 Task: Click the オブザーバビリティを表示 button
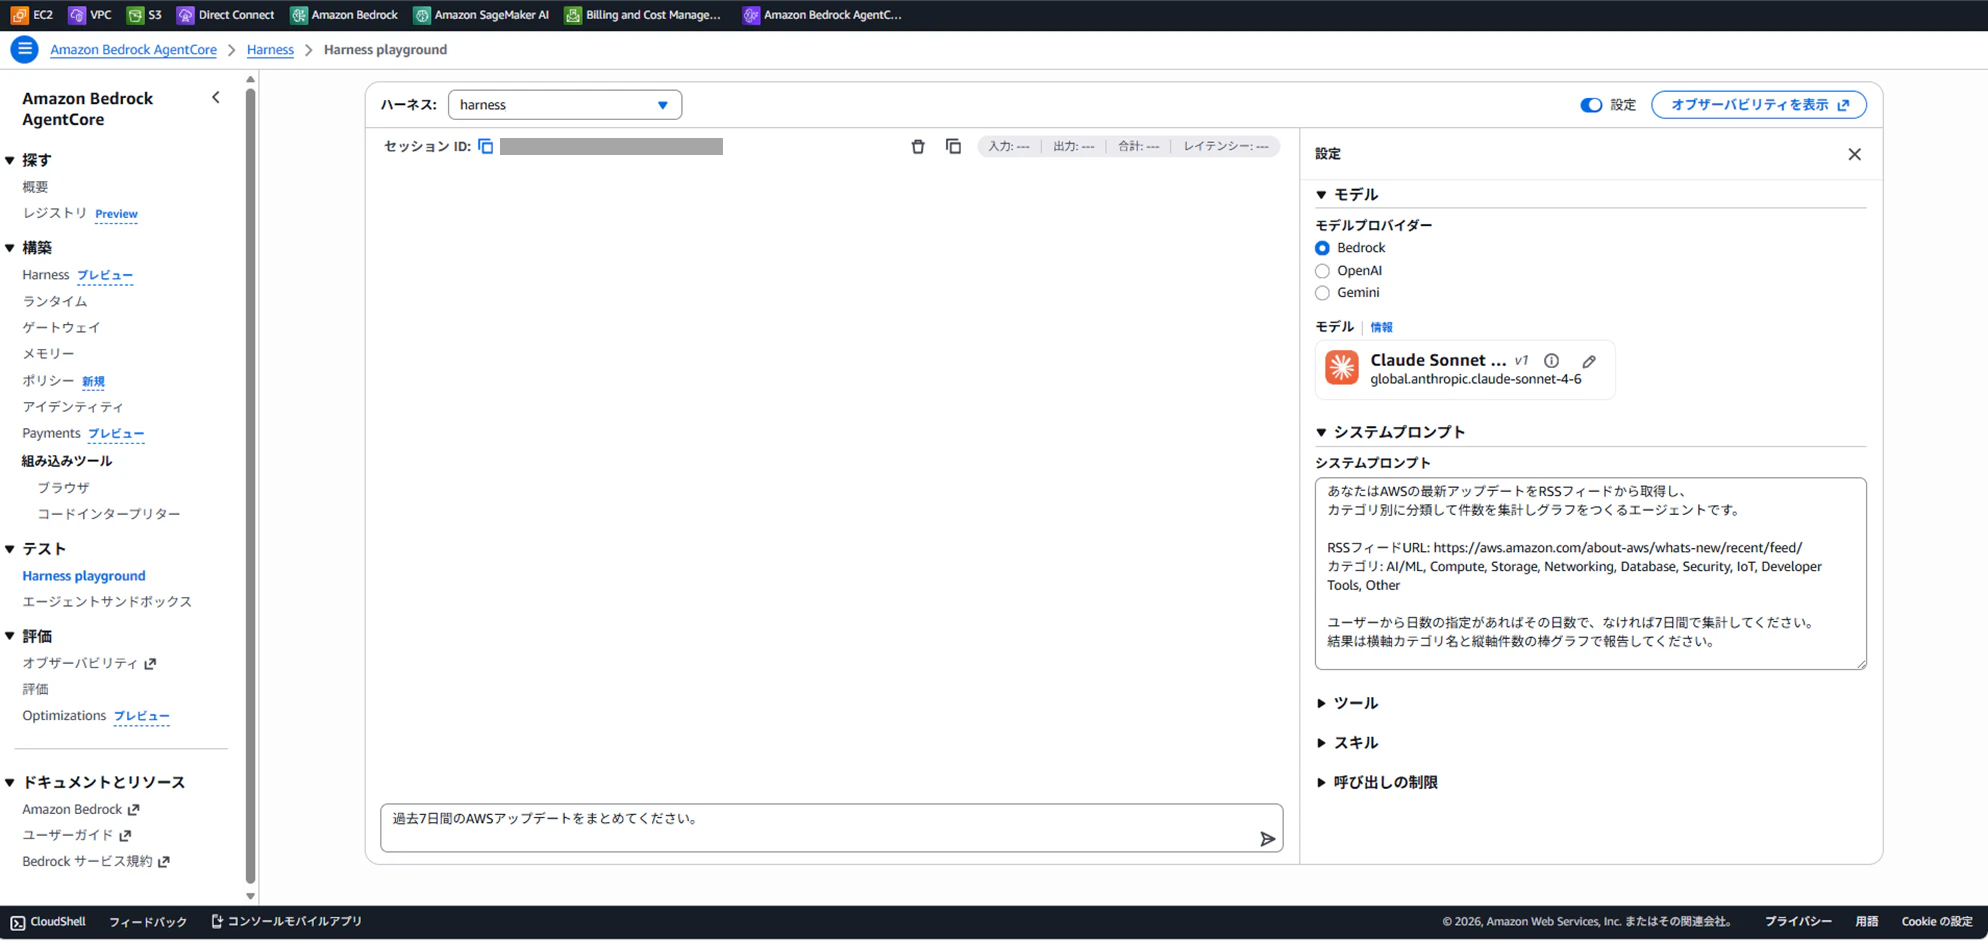click(1759, 105)
